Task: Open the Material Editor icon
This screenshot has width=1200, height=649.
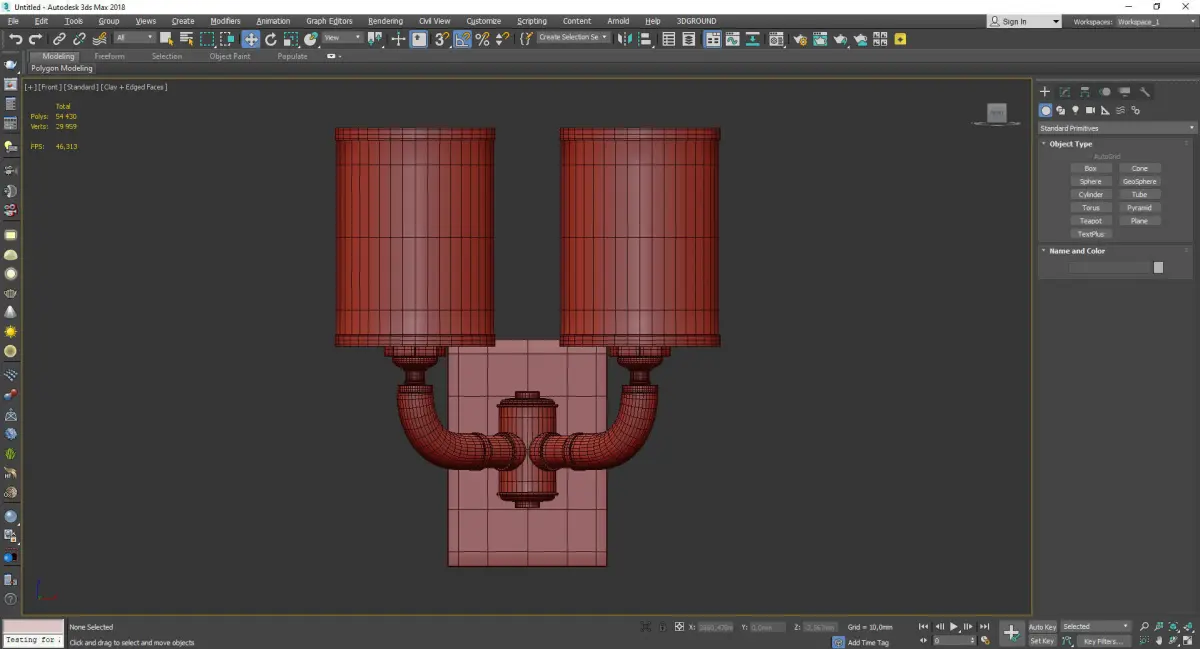Action: click(x=775, y=39)
